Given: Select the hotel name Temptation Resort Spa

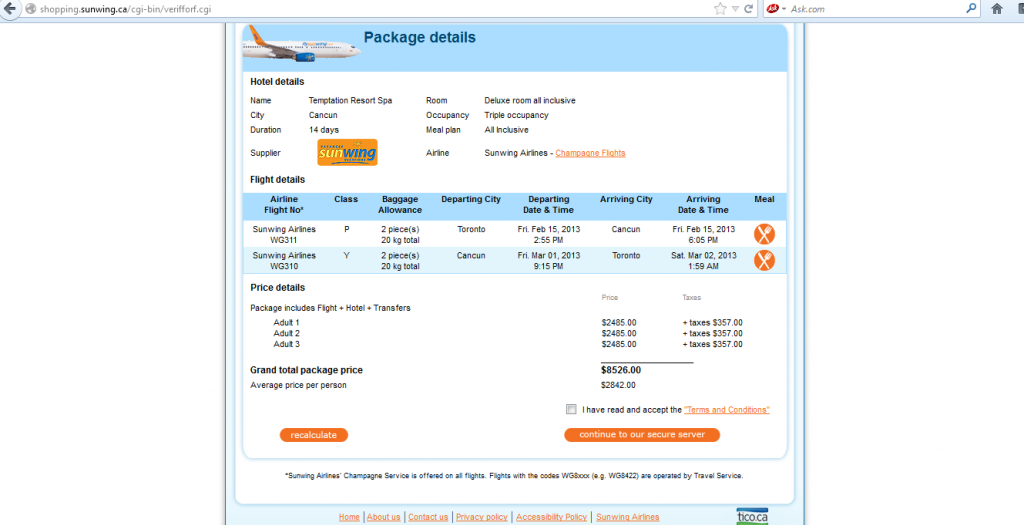Looking at the screenshot, I should pos(350,101).
